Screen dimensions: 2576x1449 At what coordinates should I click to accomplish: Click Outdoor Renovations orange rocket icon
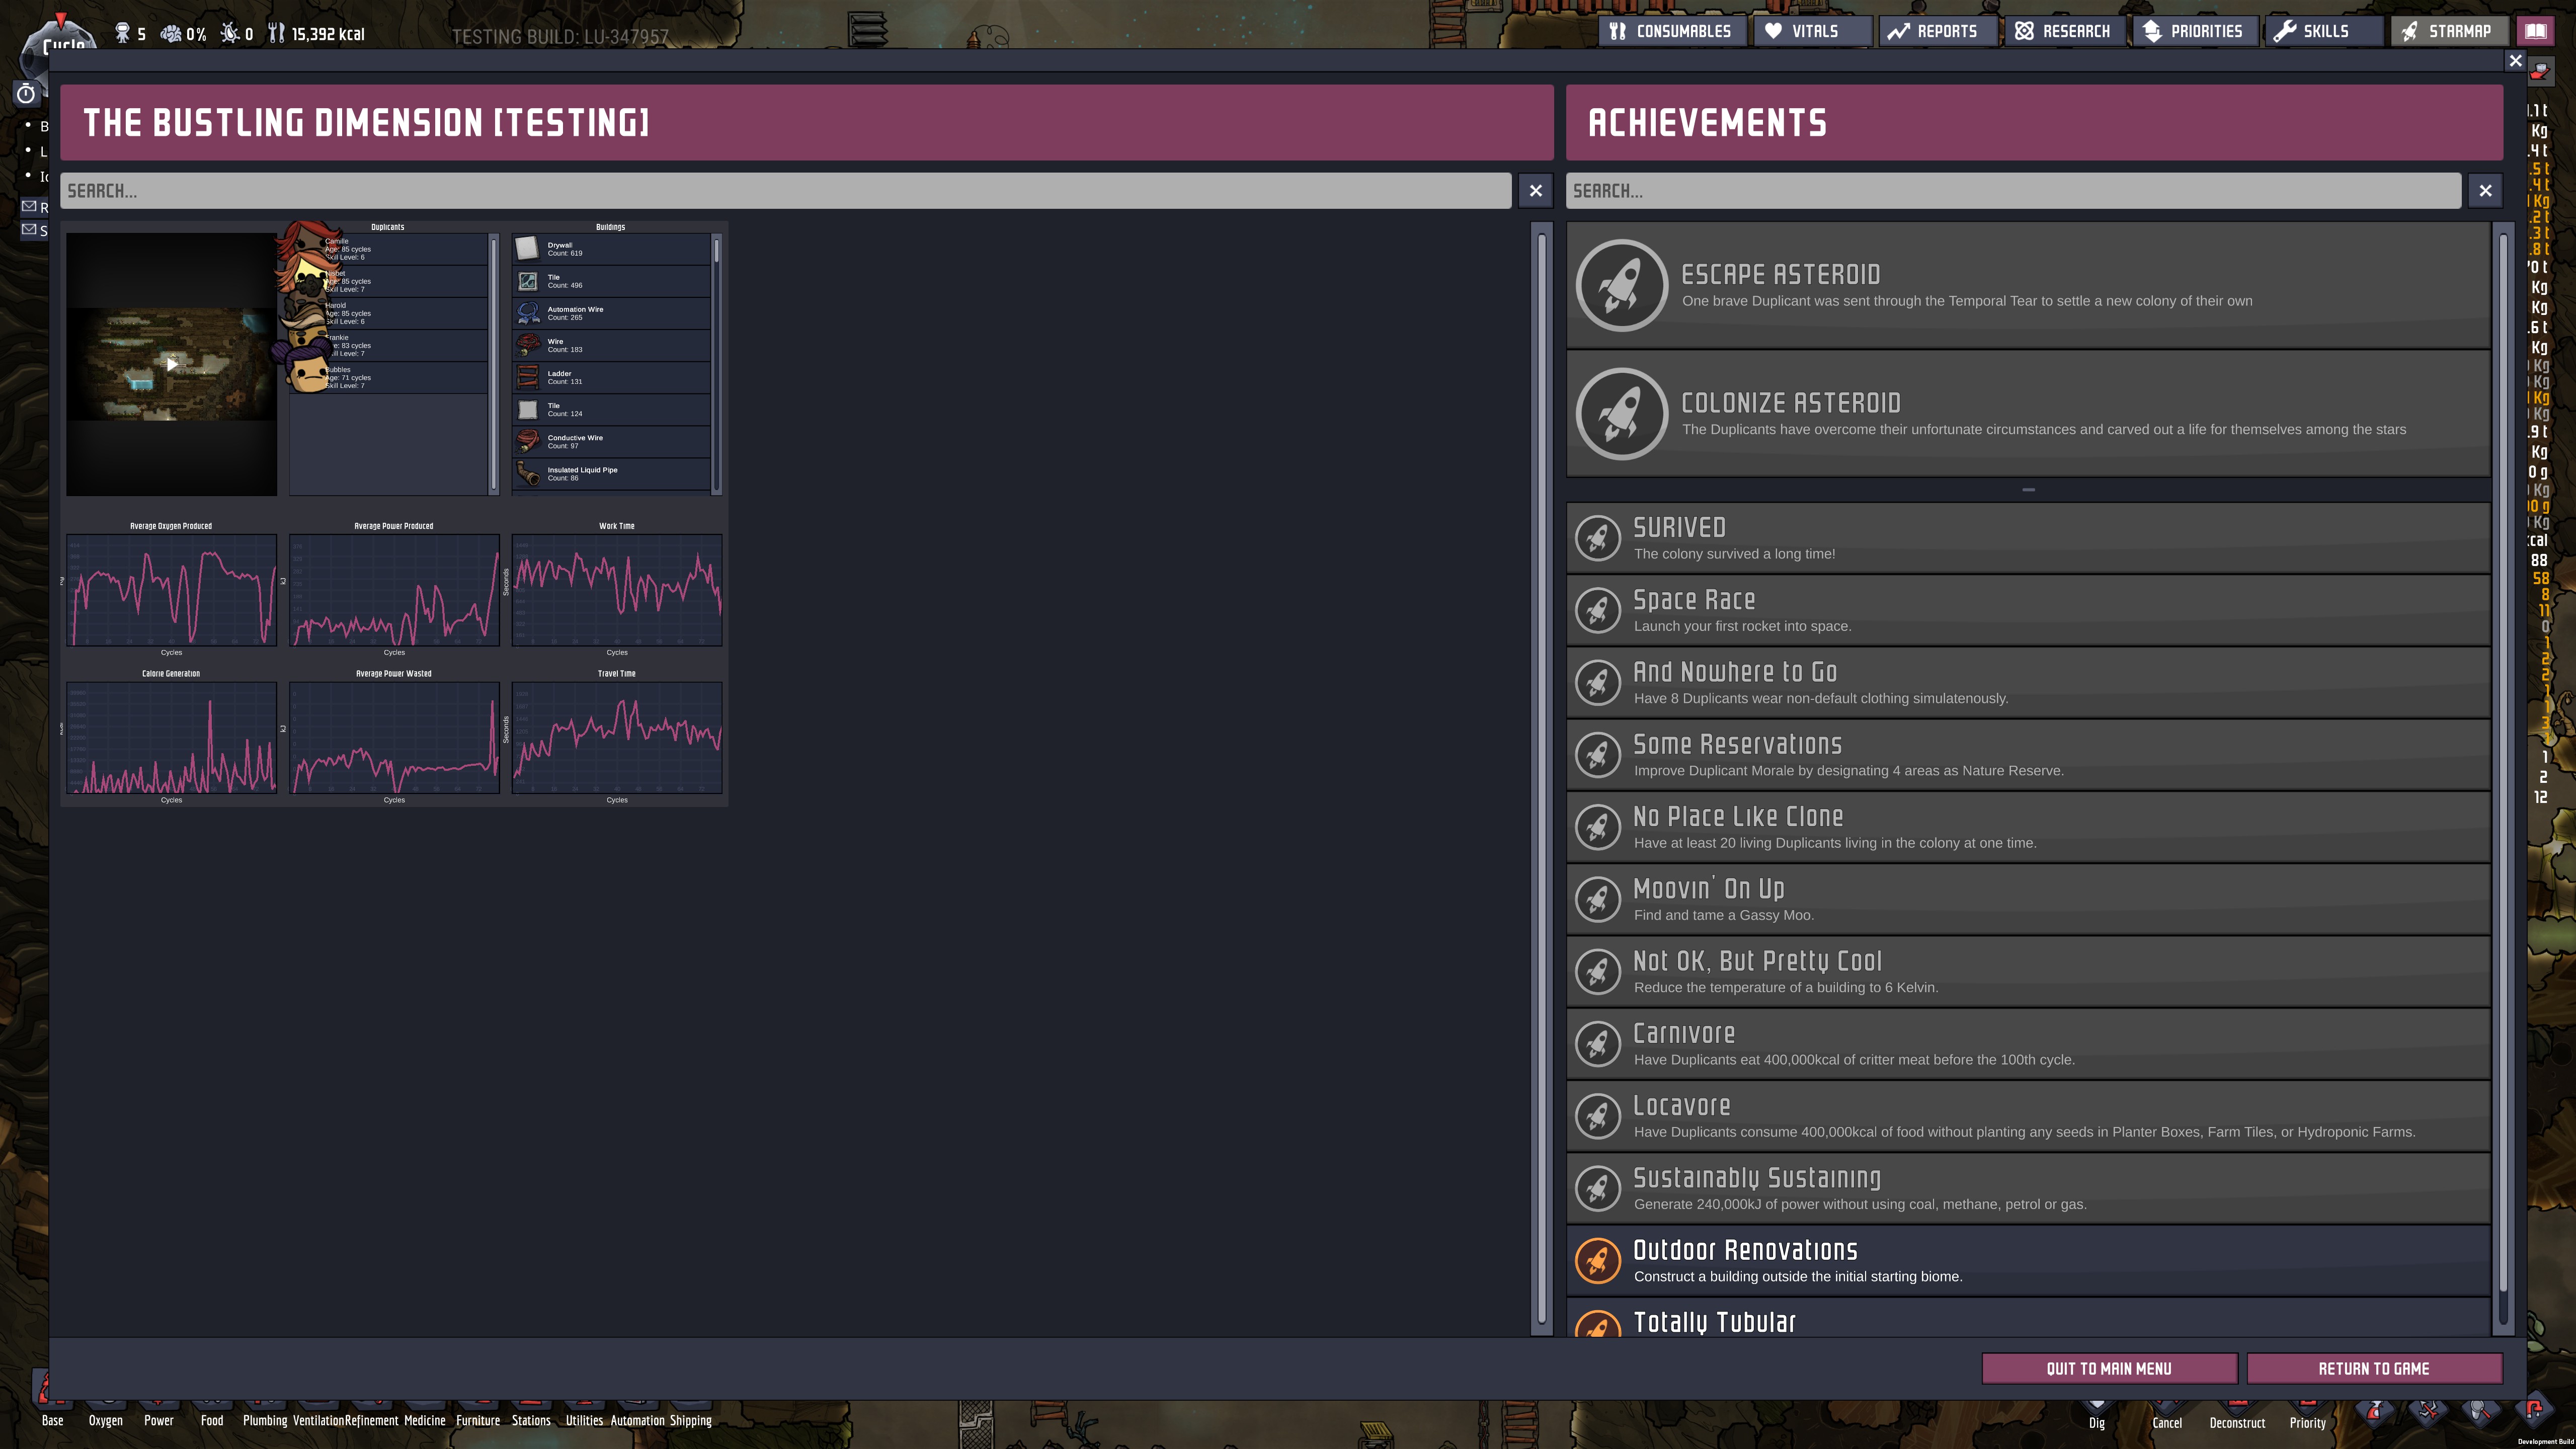pyautogui.click(x=1597, y=1260)
